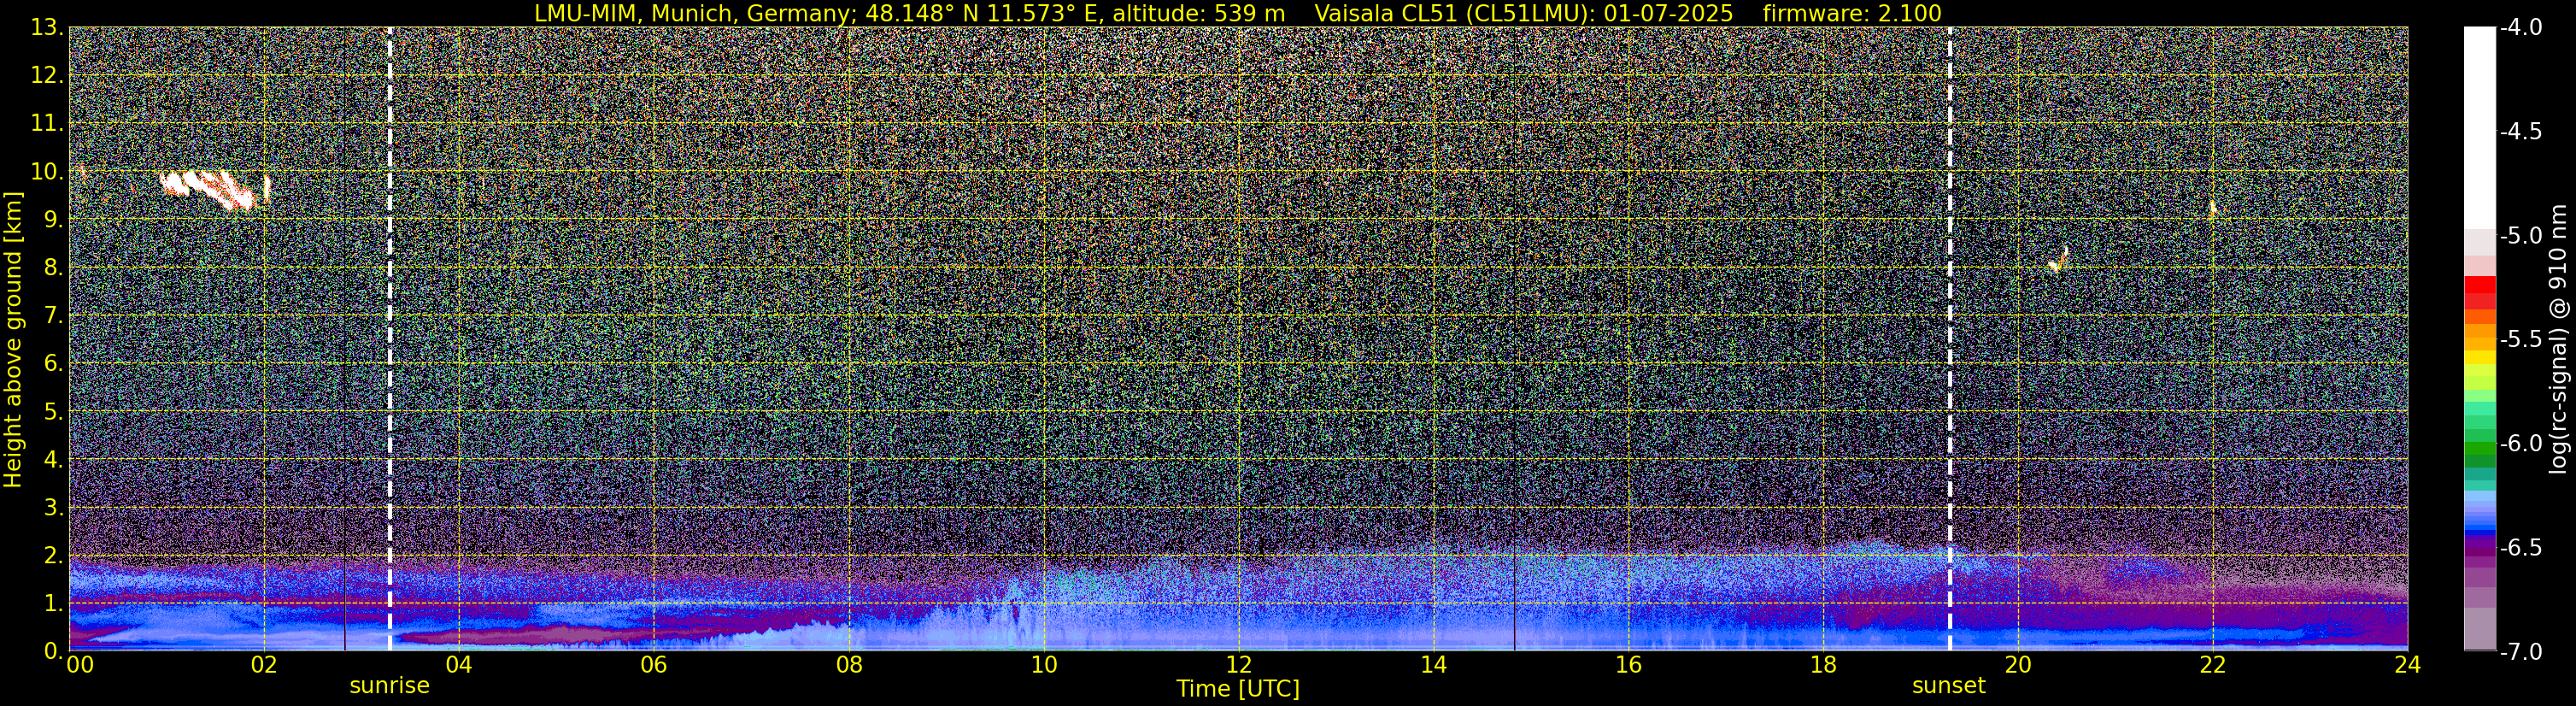Image resolution: width=2576 pixels, height=706 pixels.
Task: Click the time axis tick '14'
Action: coord(1433,665)
